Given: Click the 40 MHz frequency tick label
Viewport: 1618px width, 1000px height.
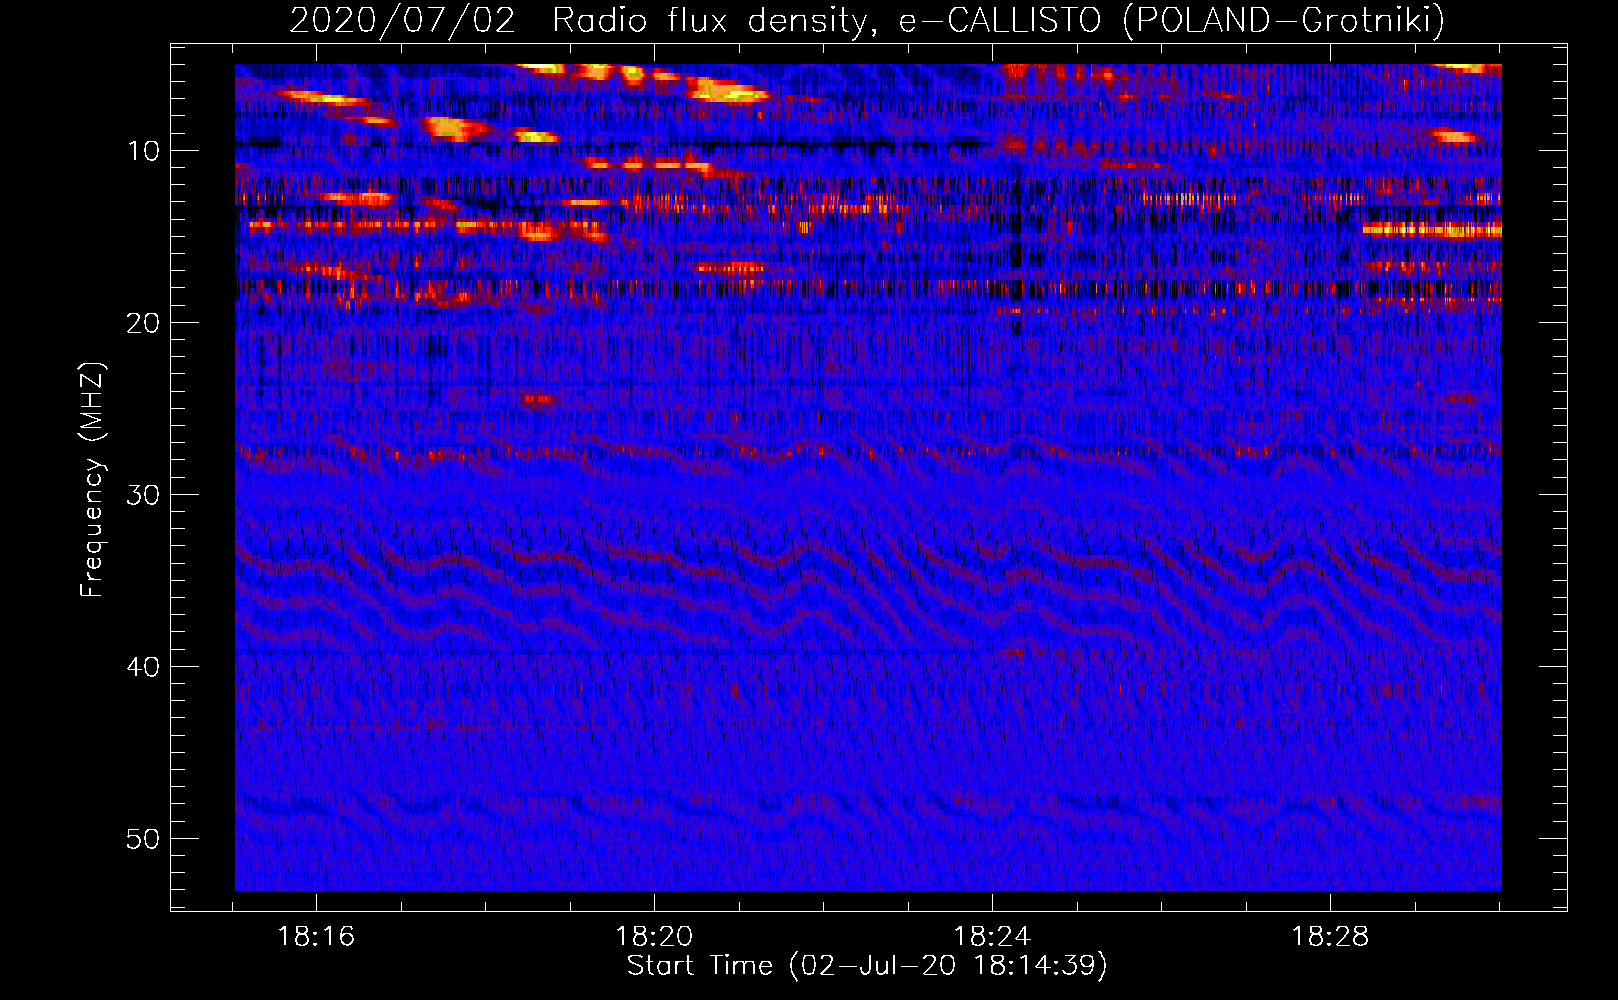Looking at the screenshot, I should point(144,667).
